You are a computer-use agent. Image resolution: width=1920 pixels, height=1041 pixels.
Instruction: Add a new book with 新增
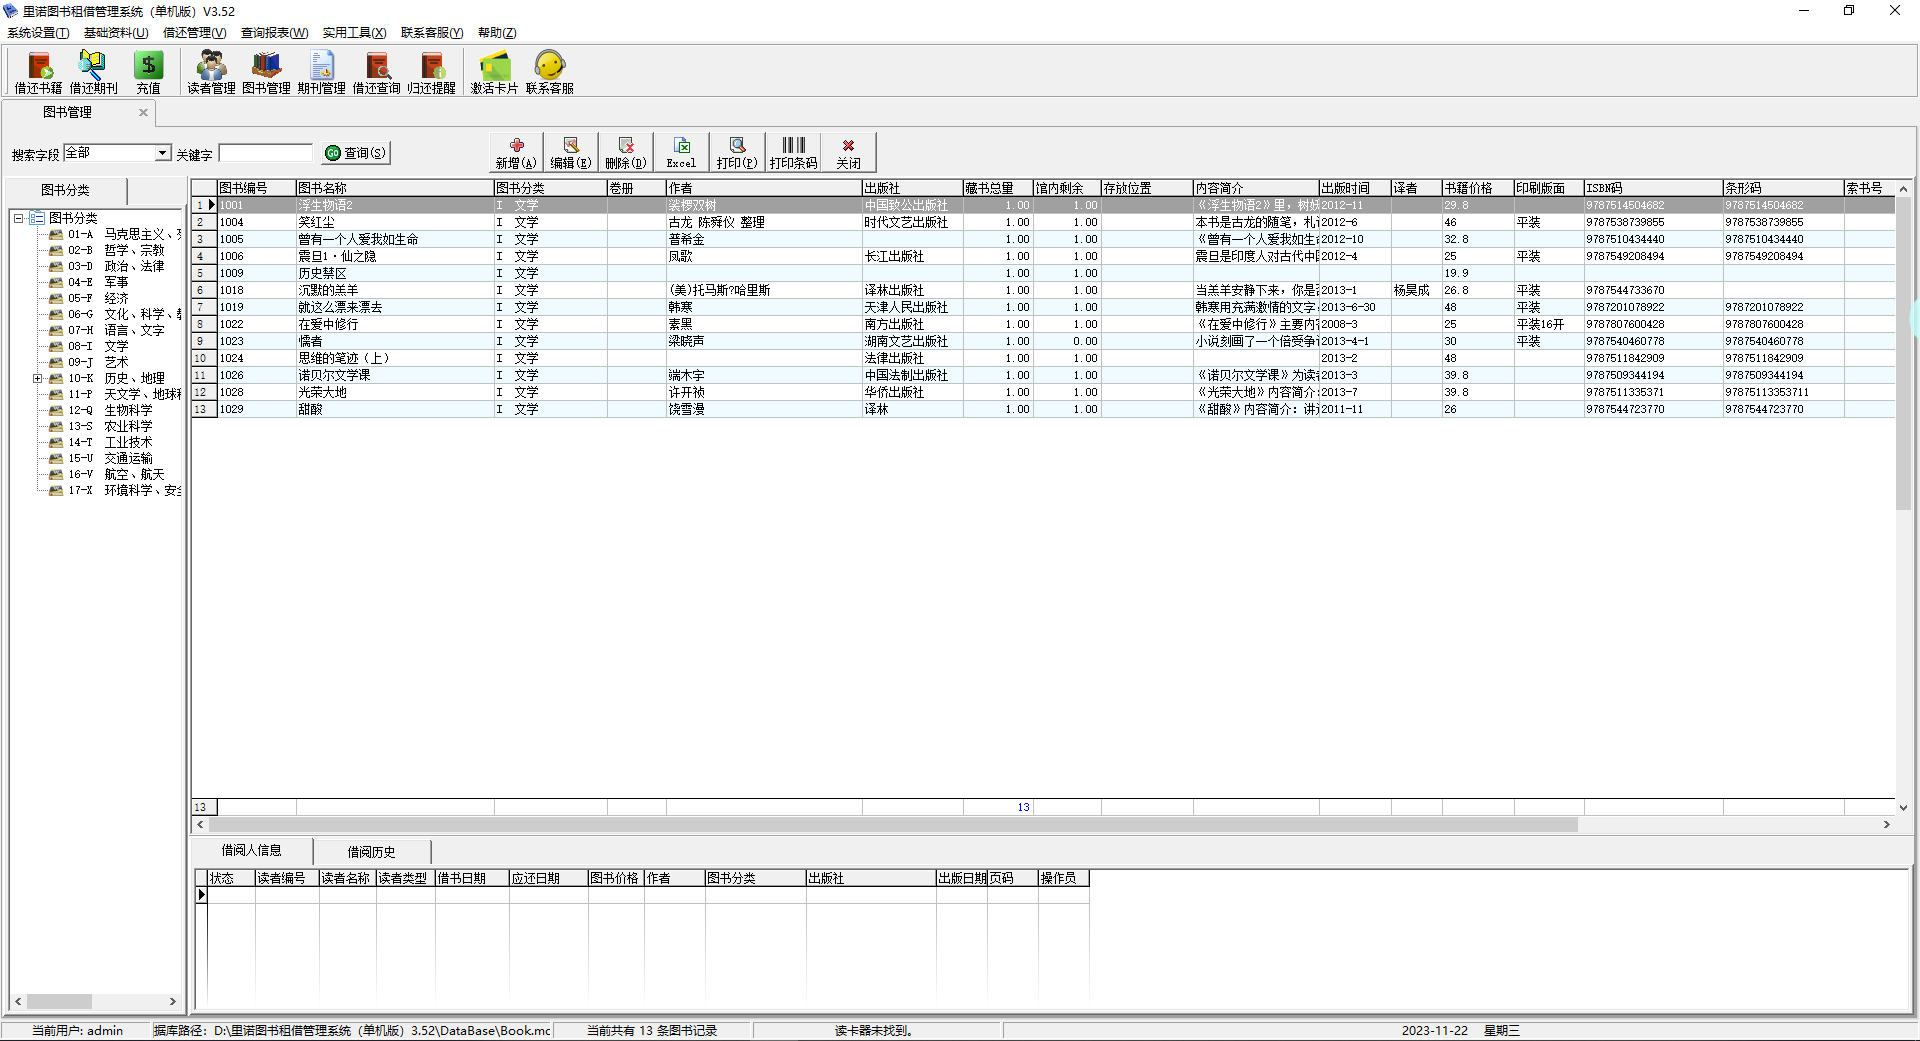click(x=516, y=152)
